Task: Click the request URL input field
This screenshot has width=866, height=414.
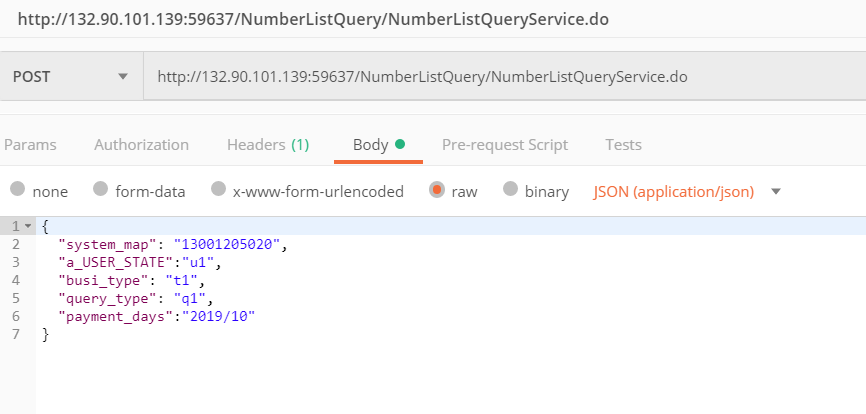Action: coord(500,76)
